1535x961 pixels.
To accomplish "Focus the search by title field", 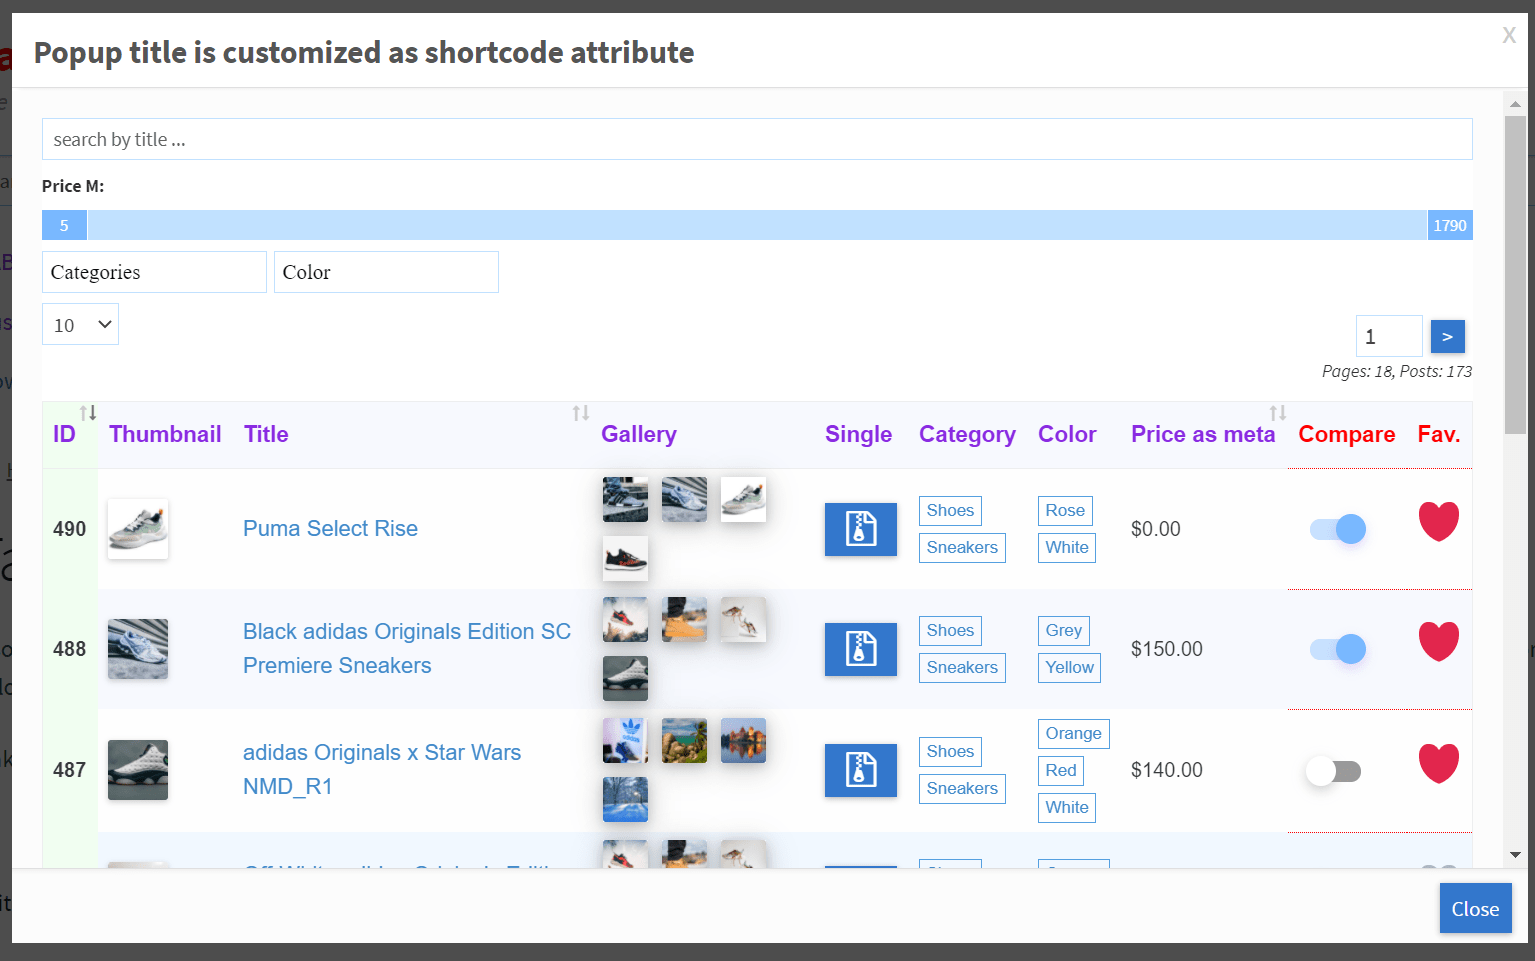I will 757,139.
